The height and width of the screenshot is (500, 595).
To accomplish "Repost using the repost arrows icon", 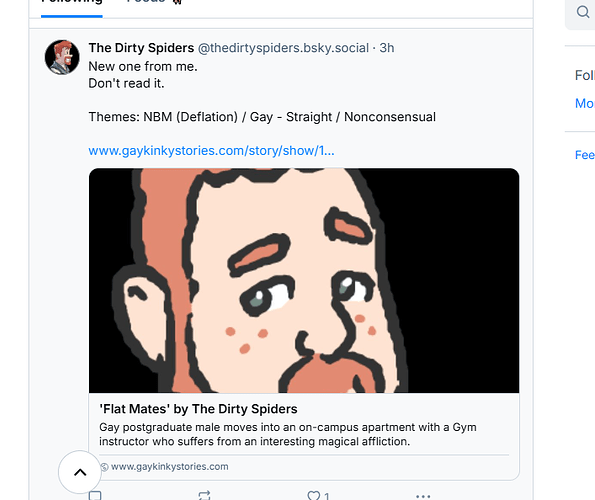I will pos(204,495).
